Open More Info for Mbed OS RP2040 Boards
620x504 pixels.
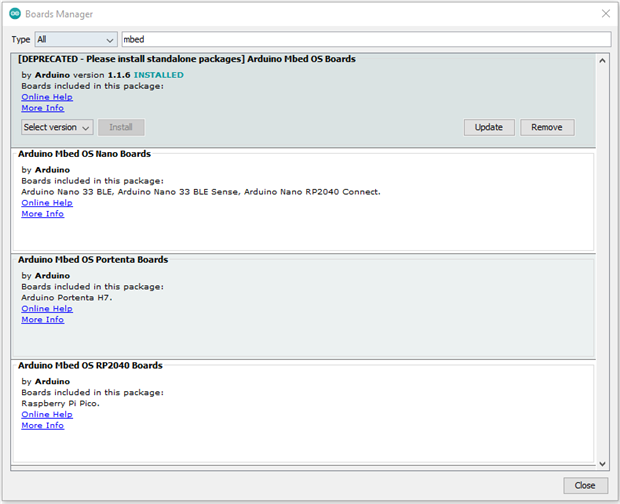(43, 425)
